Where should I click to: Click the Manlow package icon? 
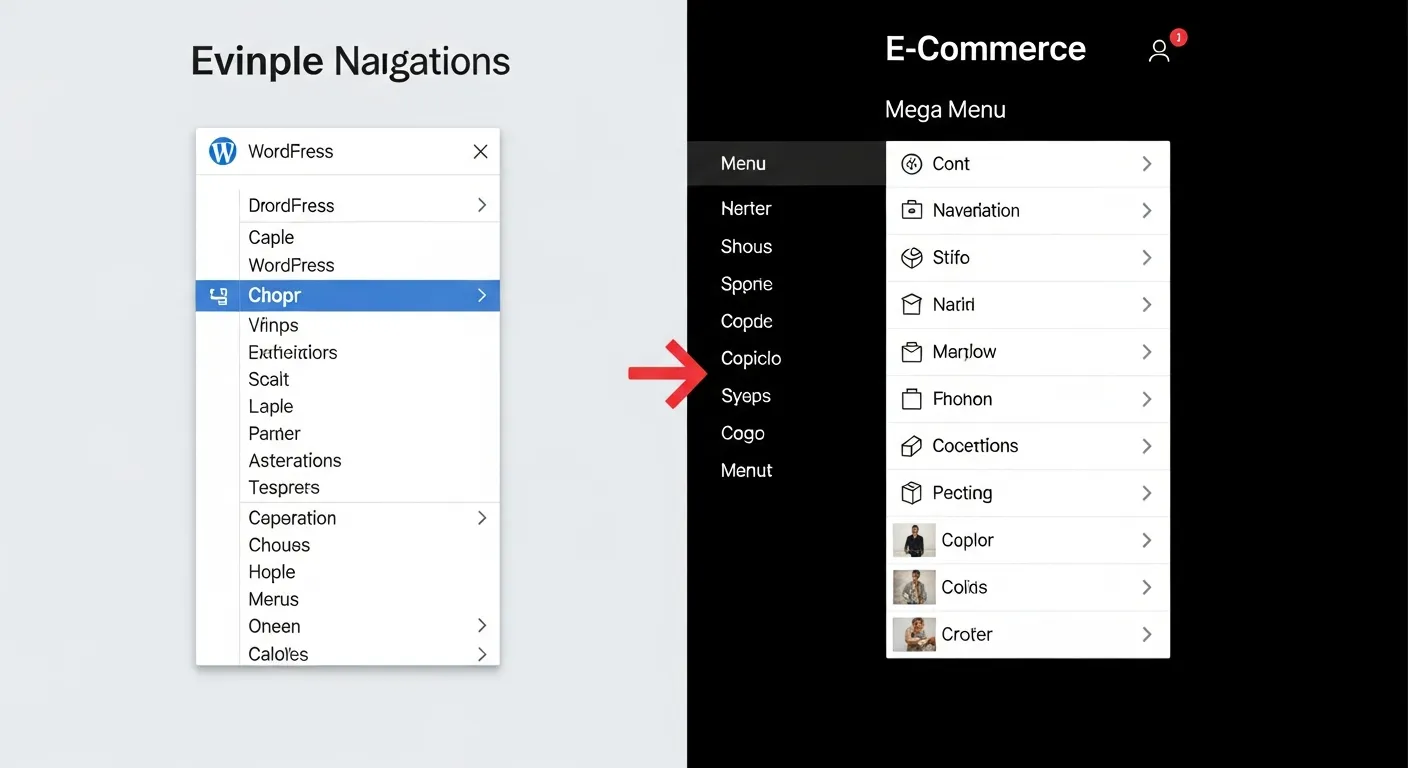[x=911, y=352]
